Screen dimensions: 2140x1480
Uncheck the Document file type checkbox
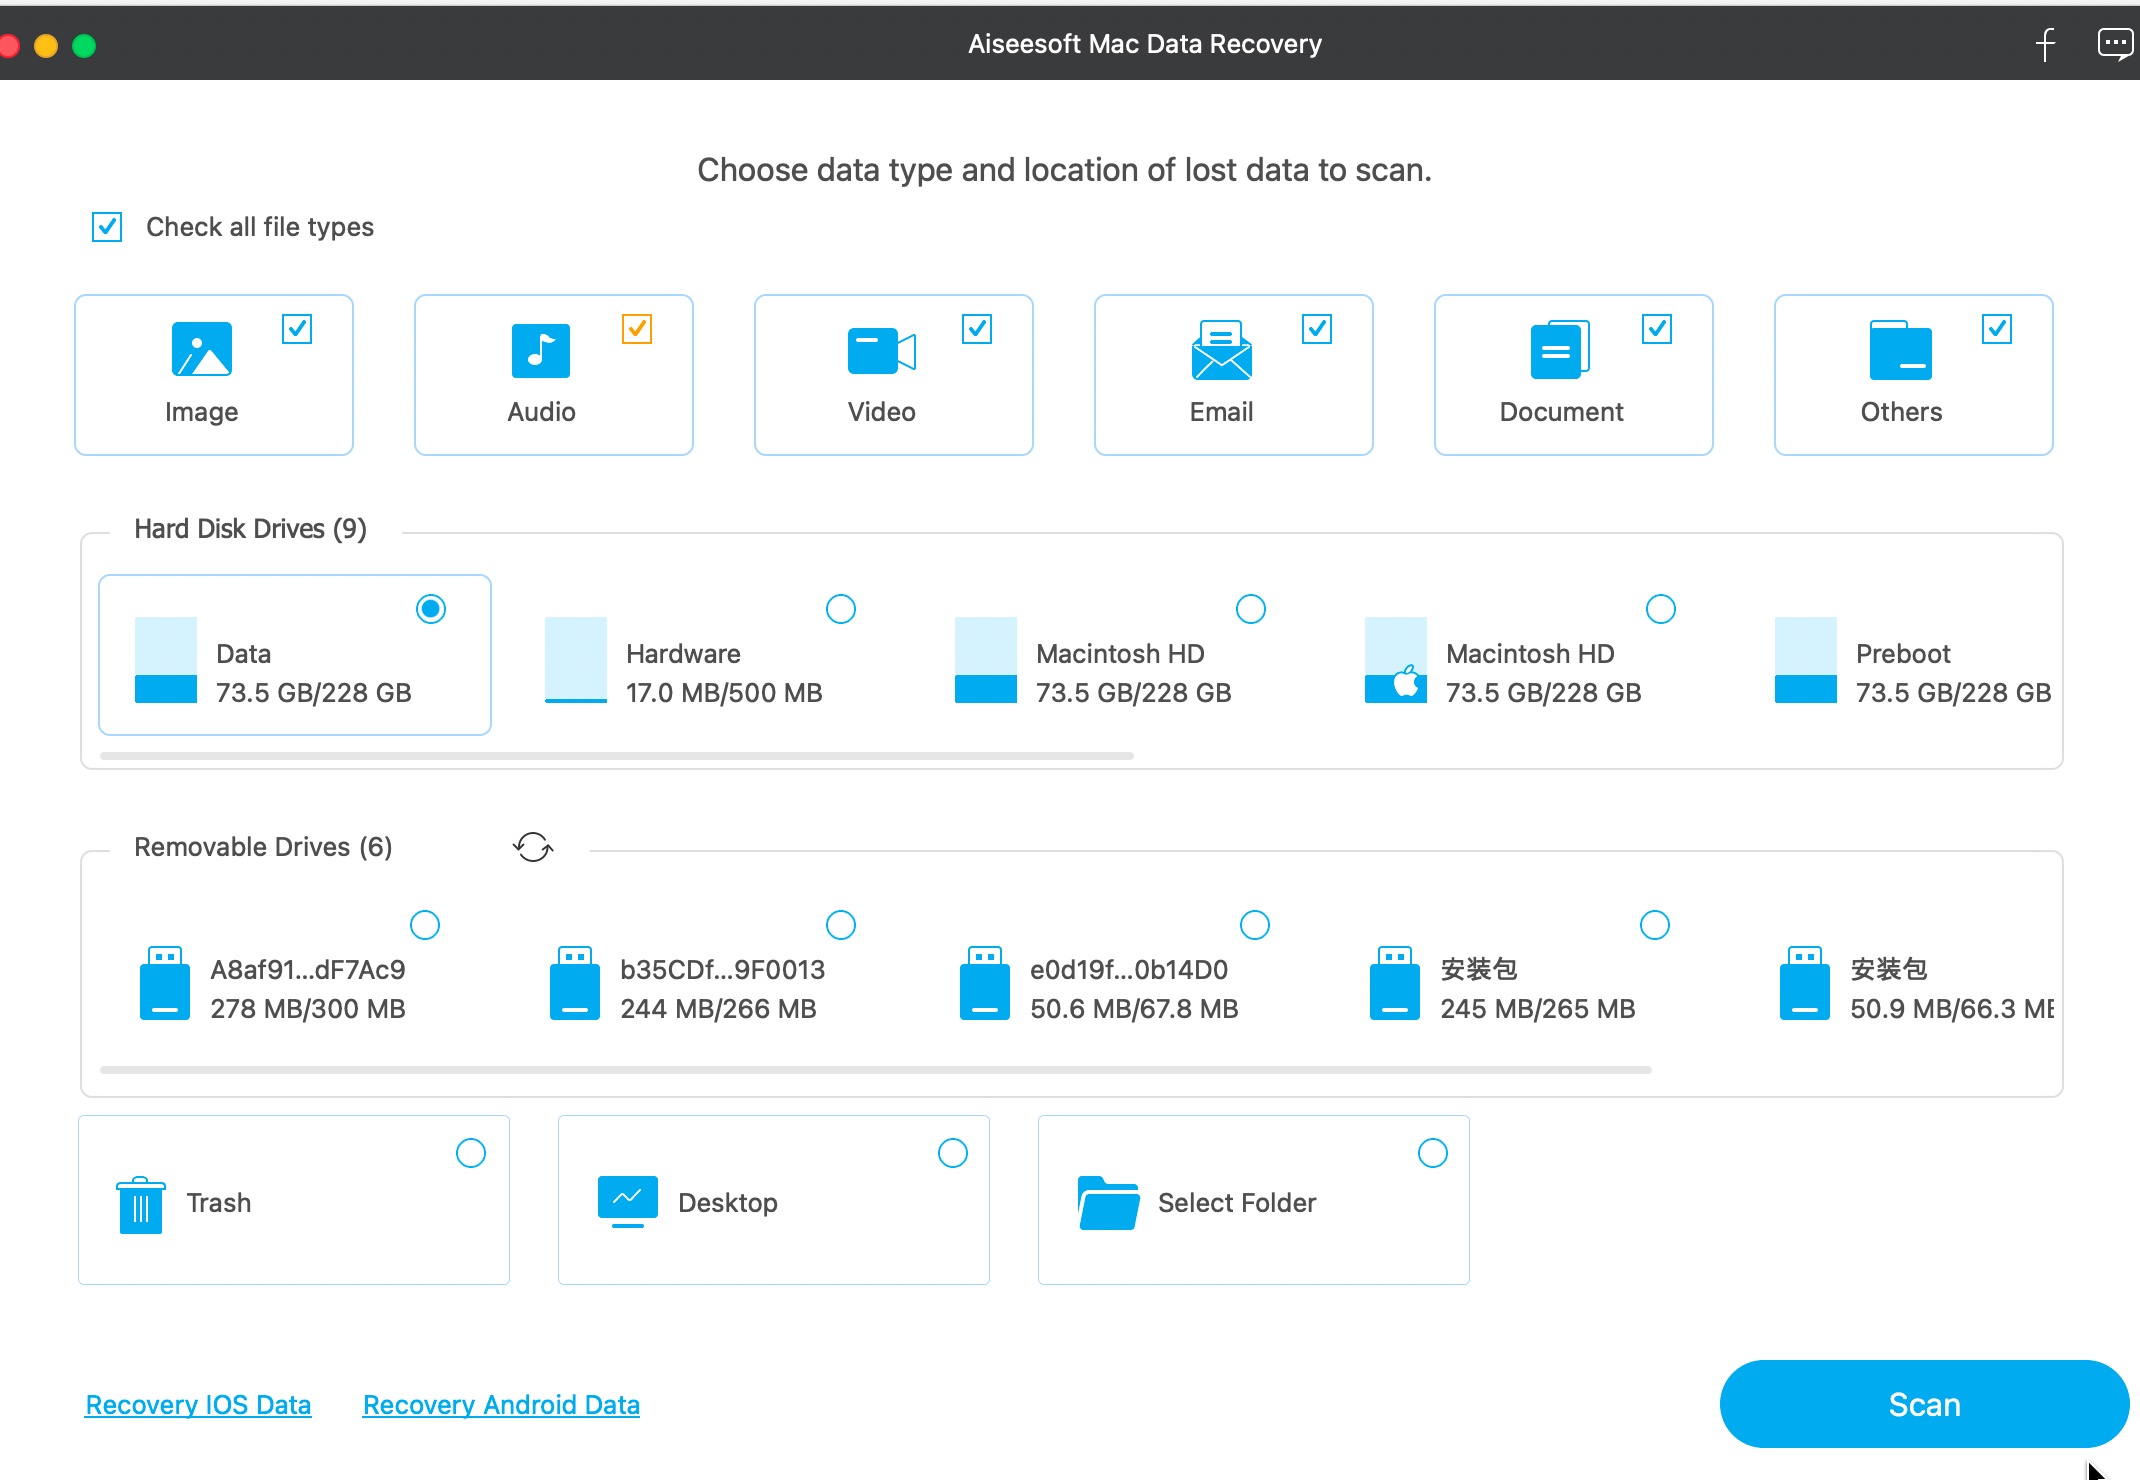point(1657,329)
